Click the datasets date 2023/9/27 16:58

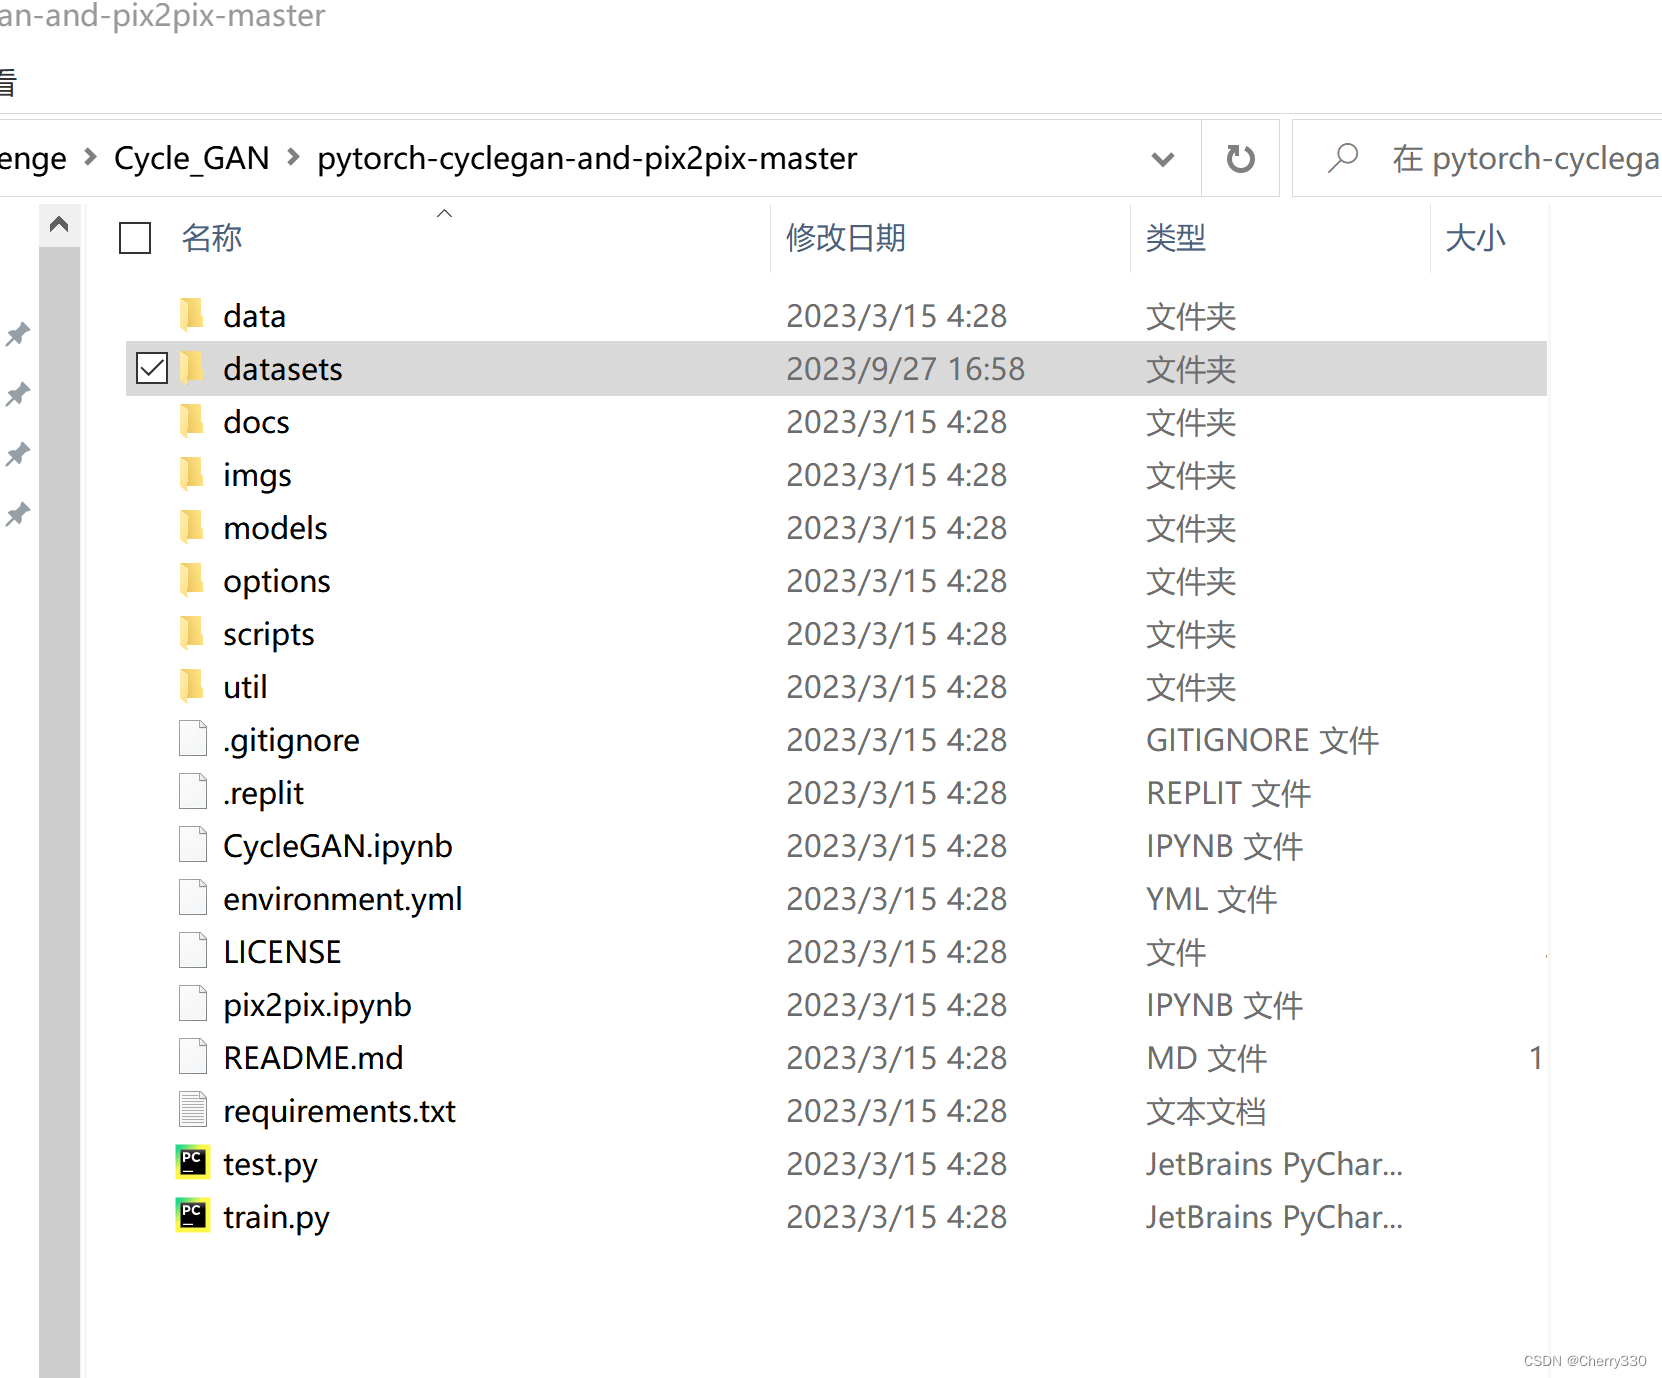(x=905, y=369)
